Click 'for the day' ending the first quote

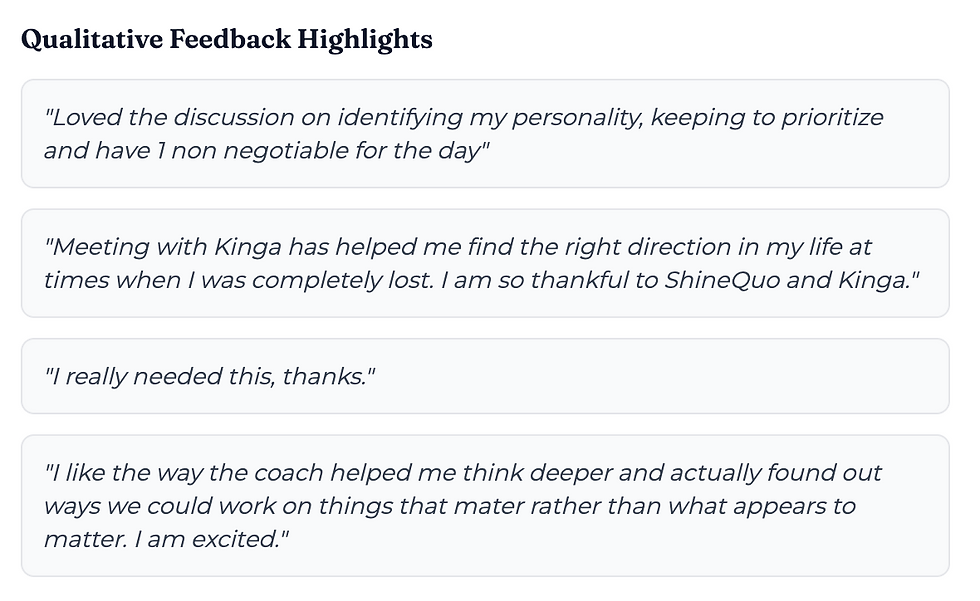[427, 151]
